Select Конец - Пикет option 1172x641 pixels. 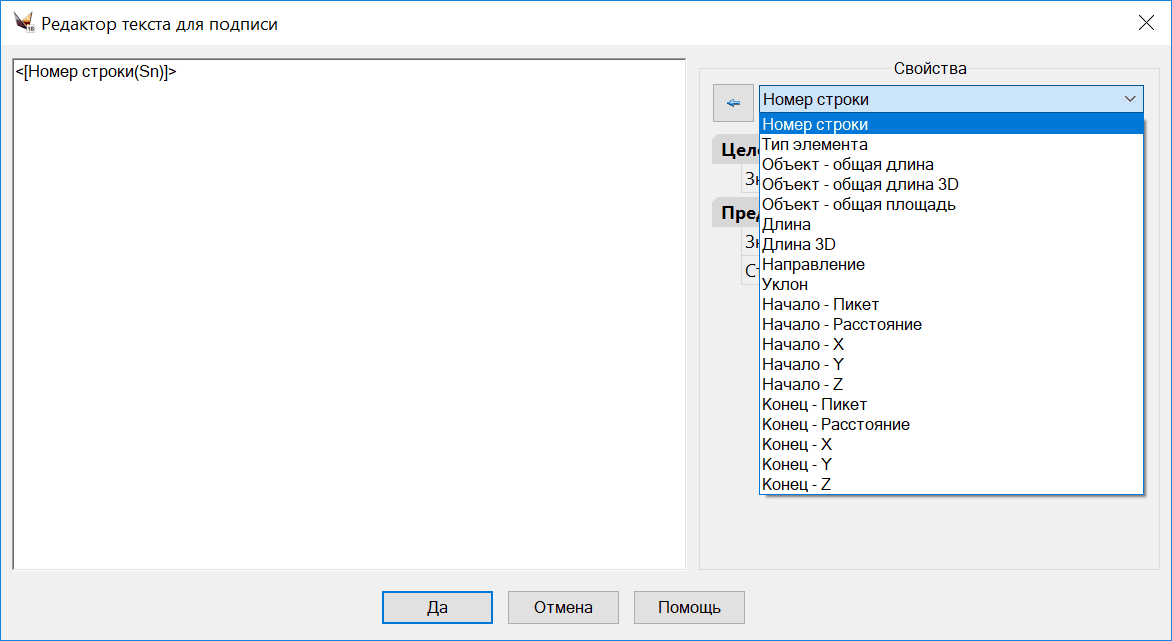click(x=814, y=405)
